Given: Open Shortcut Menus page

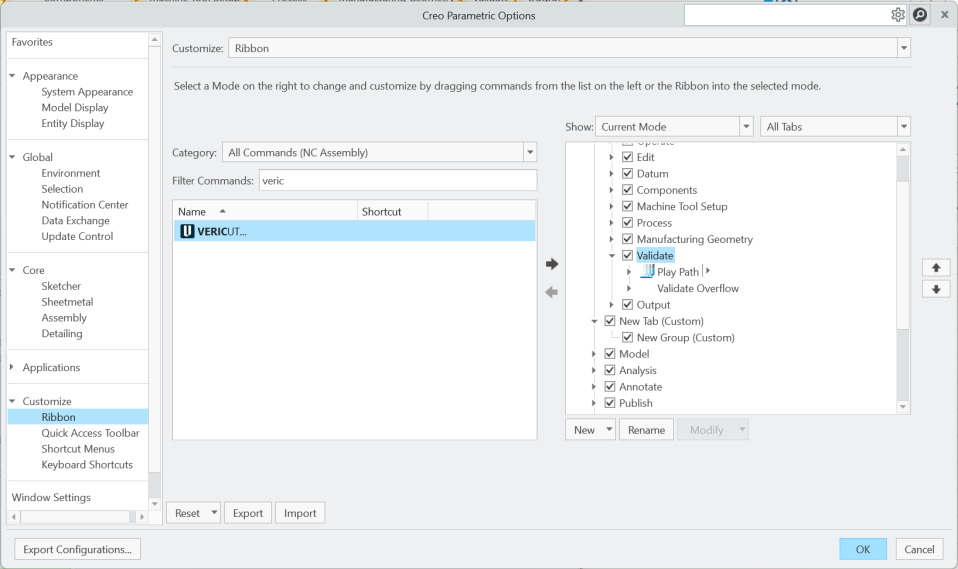Looking at the screenshot, I should (x=78, y=449).
